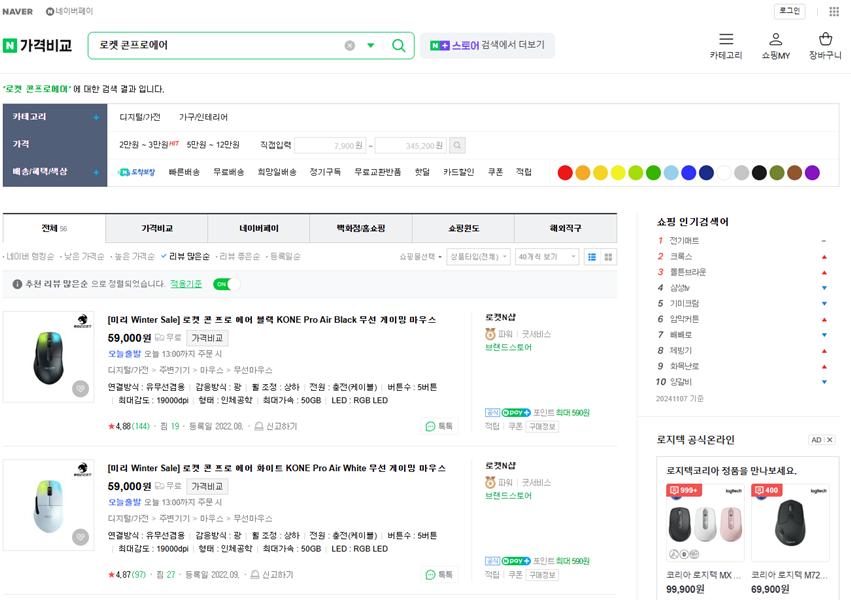Toggle 무료교환반품 filter

click(377, 172)
